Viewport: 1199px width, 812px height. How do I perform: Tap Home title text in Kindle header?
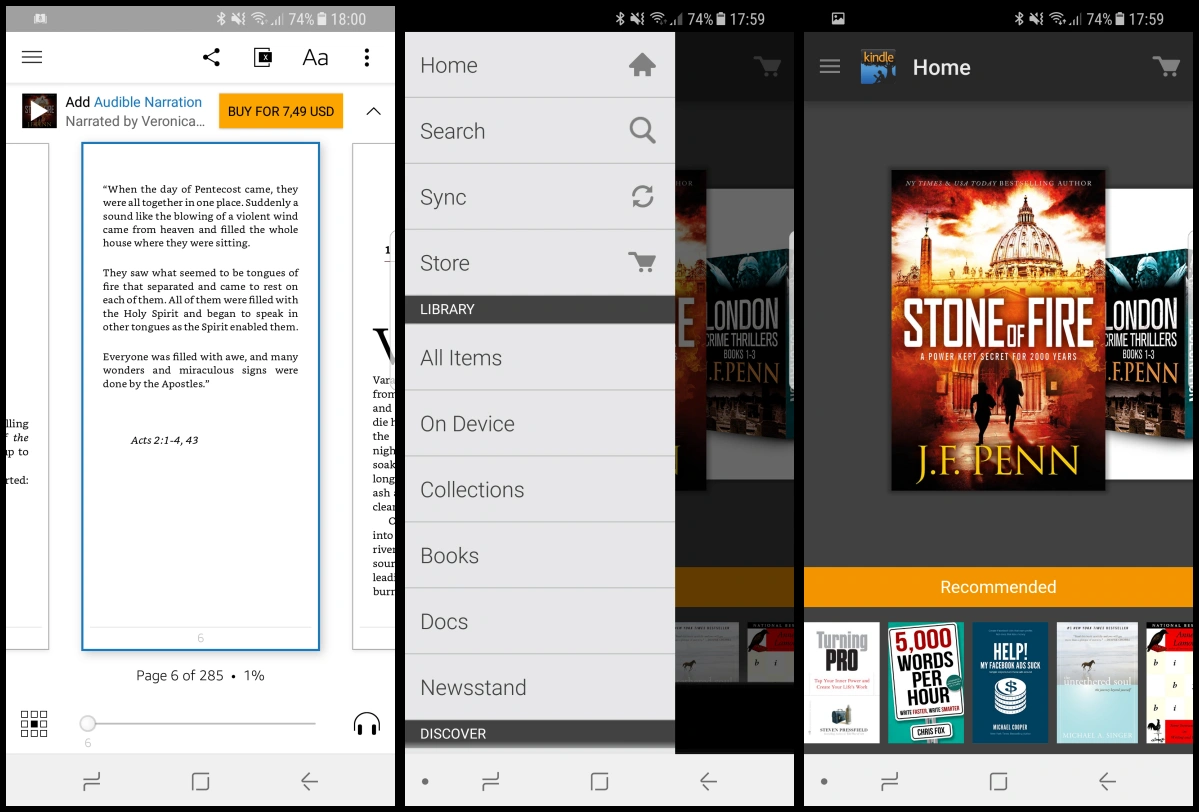(x=941, y=67)
